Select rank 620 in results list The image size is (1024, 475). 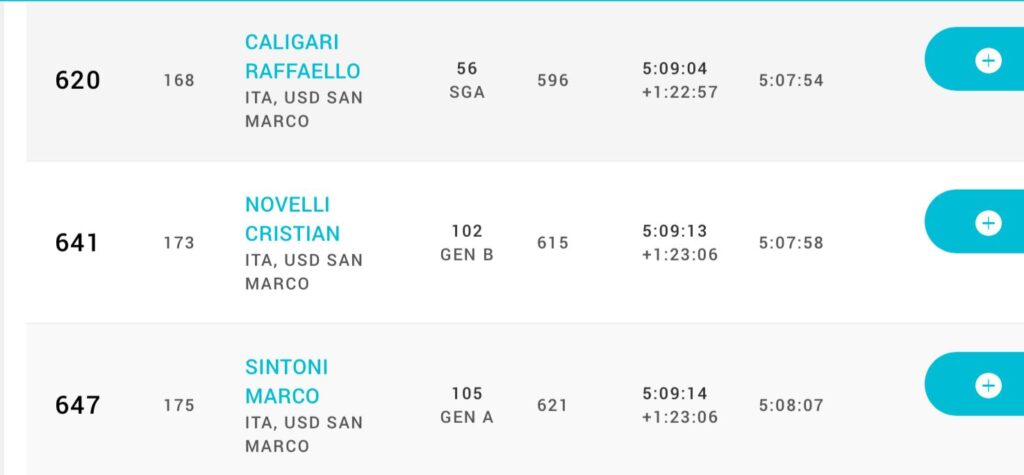[x=78, y=80]
